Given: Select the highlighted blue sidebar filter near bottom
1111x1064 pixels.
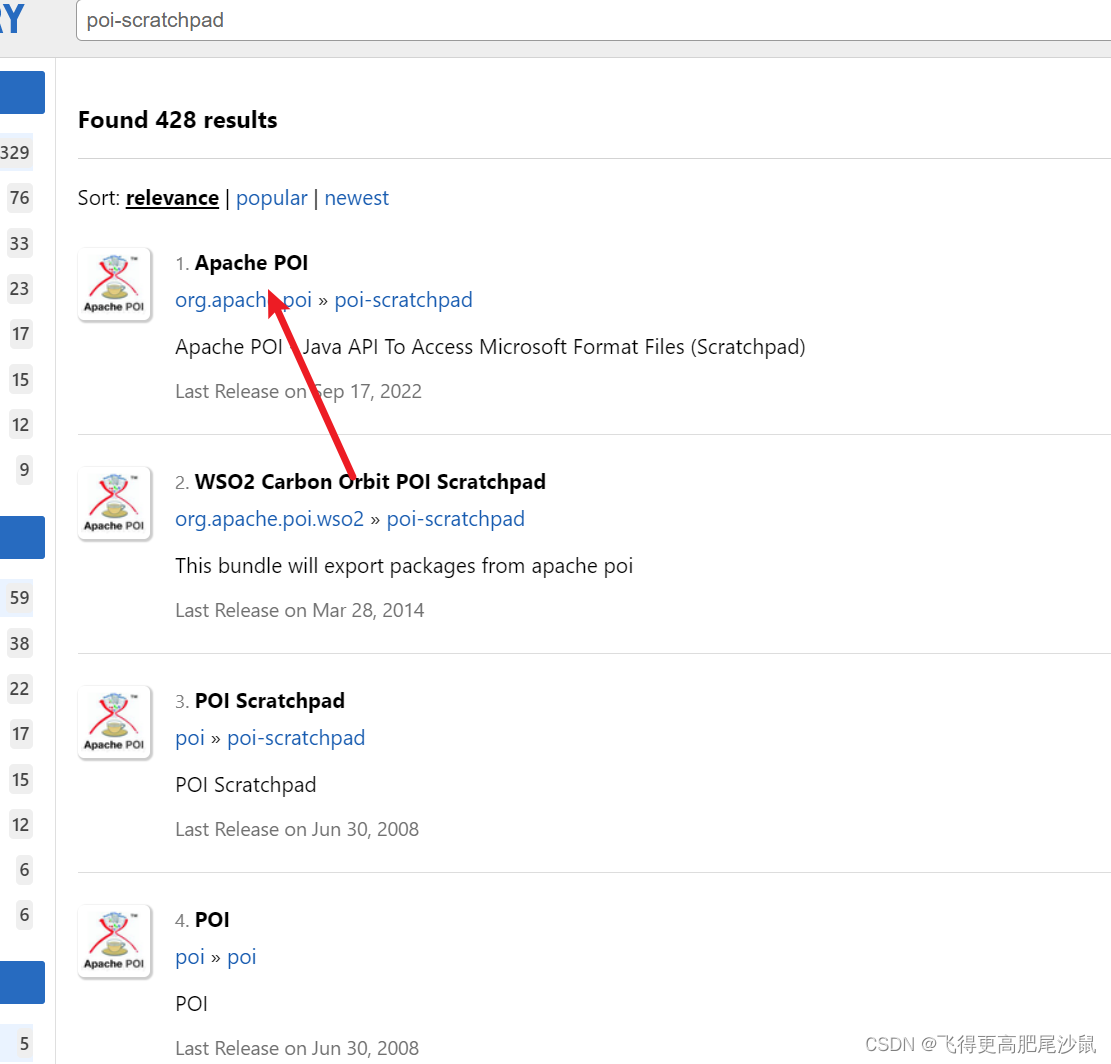Looking at the screenshot, I should pyautogui.click(x=21, y=982).
